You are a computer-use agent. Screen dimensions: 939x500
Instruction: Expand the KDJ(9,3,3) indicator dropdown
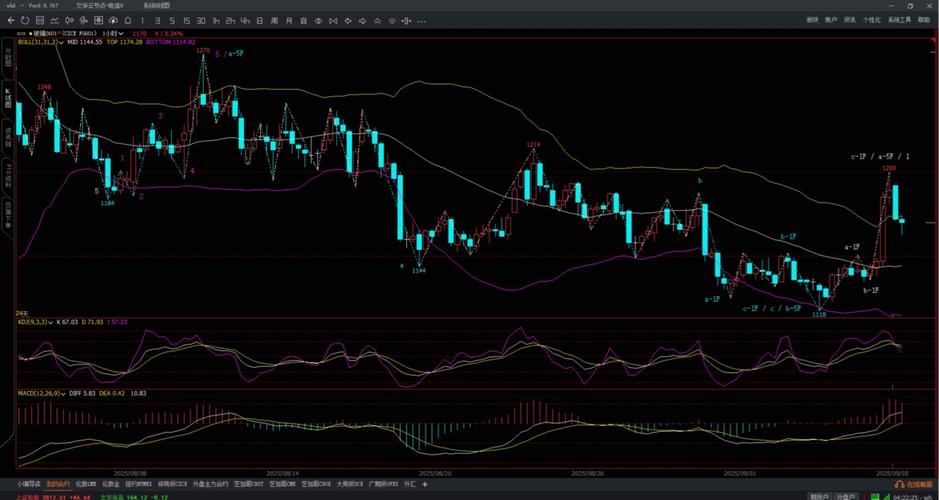tap(52, 322)
